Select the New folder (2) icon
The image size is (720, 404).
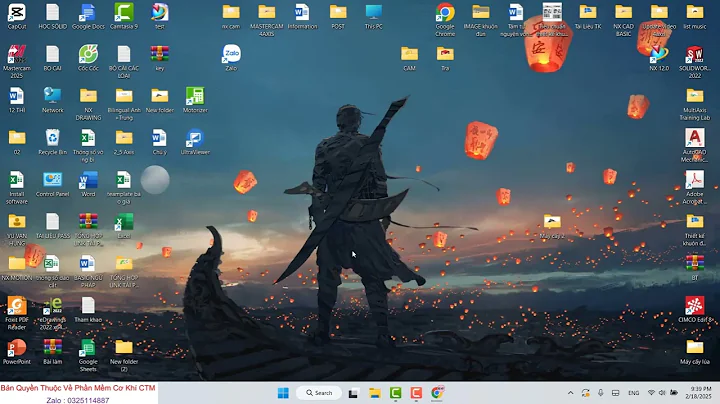pyautogui.click(x=124, y=355)
